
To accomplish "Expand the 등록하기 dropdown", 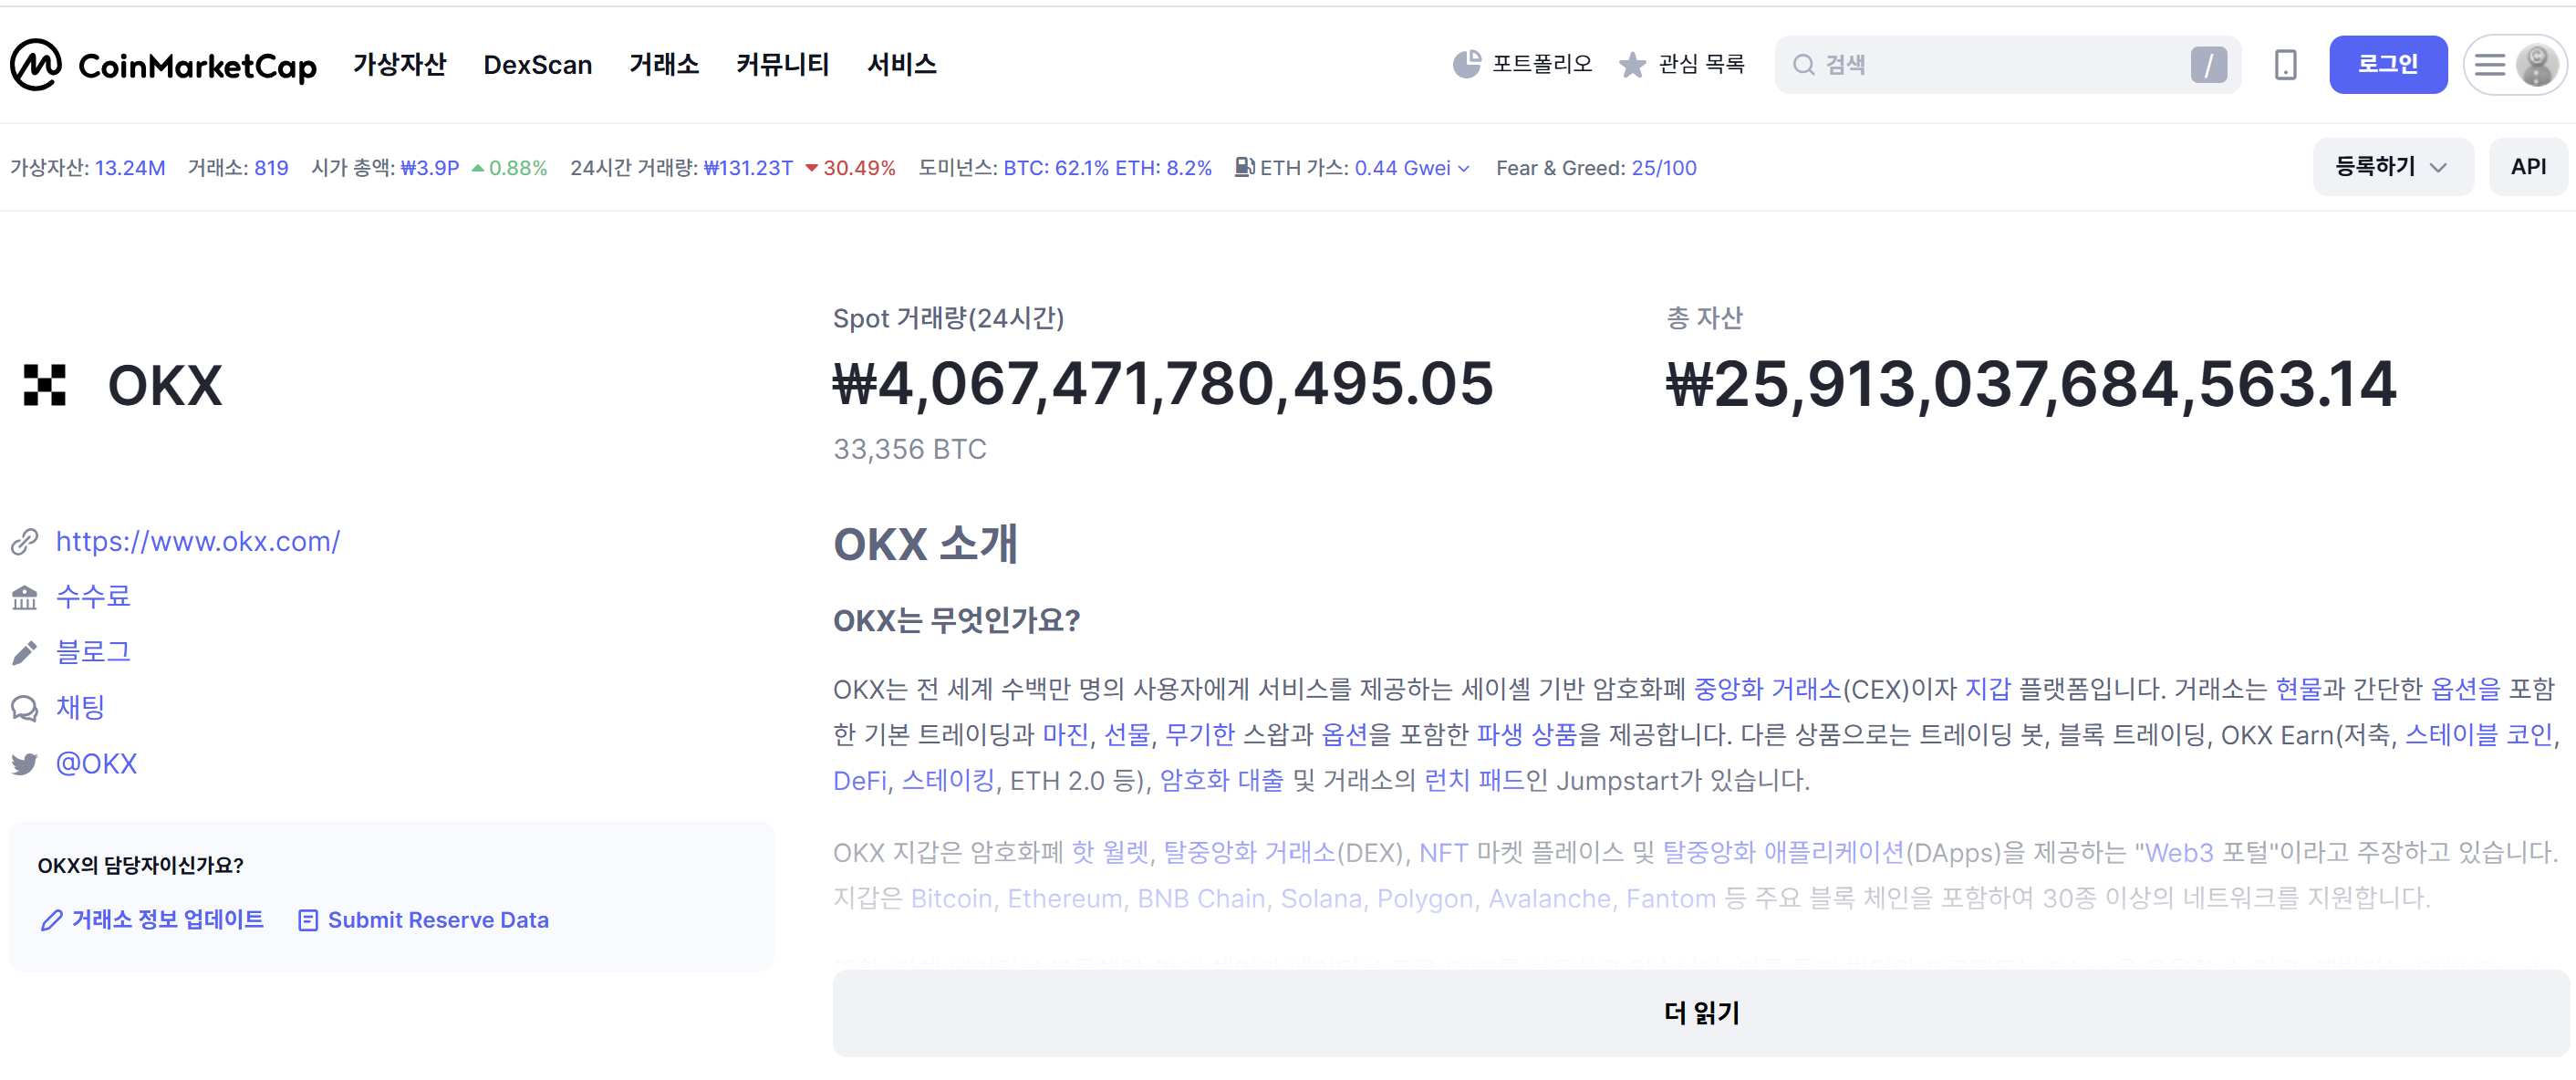I will (2391, 166).
